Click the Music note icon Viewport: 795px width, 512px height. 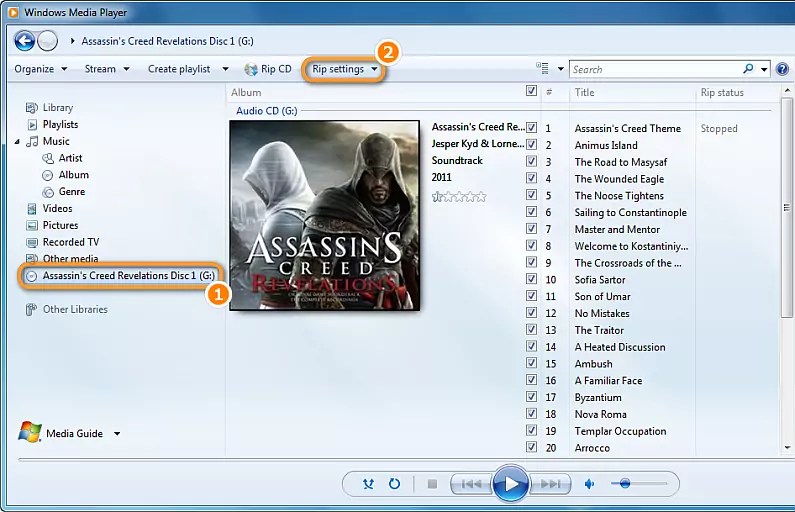[32, 141]
